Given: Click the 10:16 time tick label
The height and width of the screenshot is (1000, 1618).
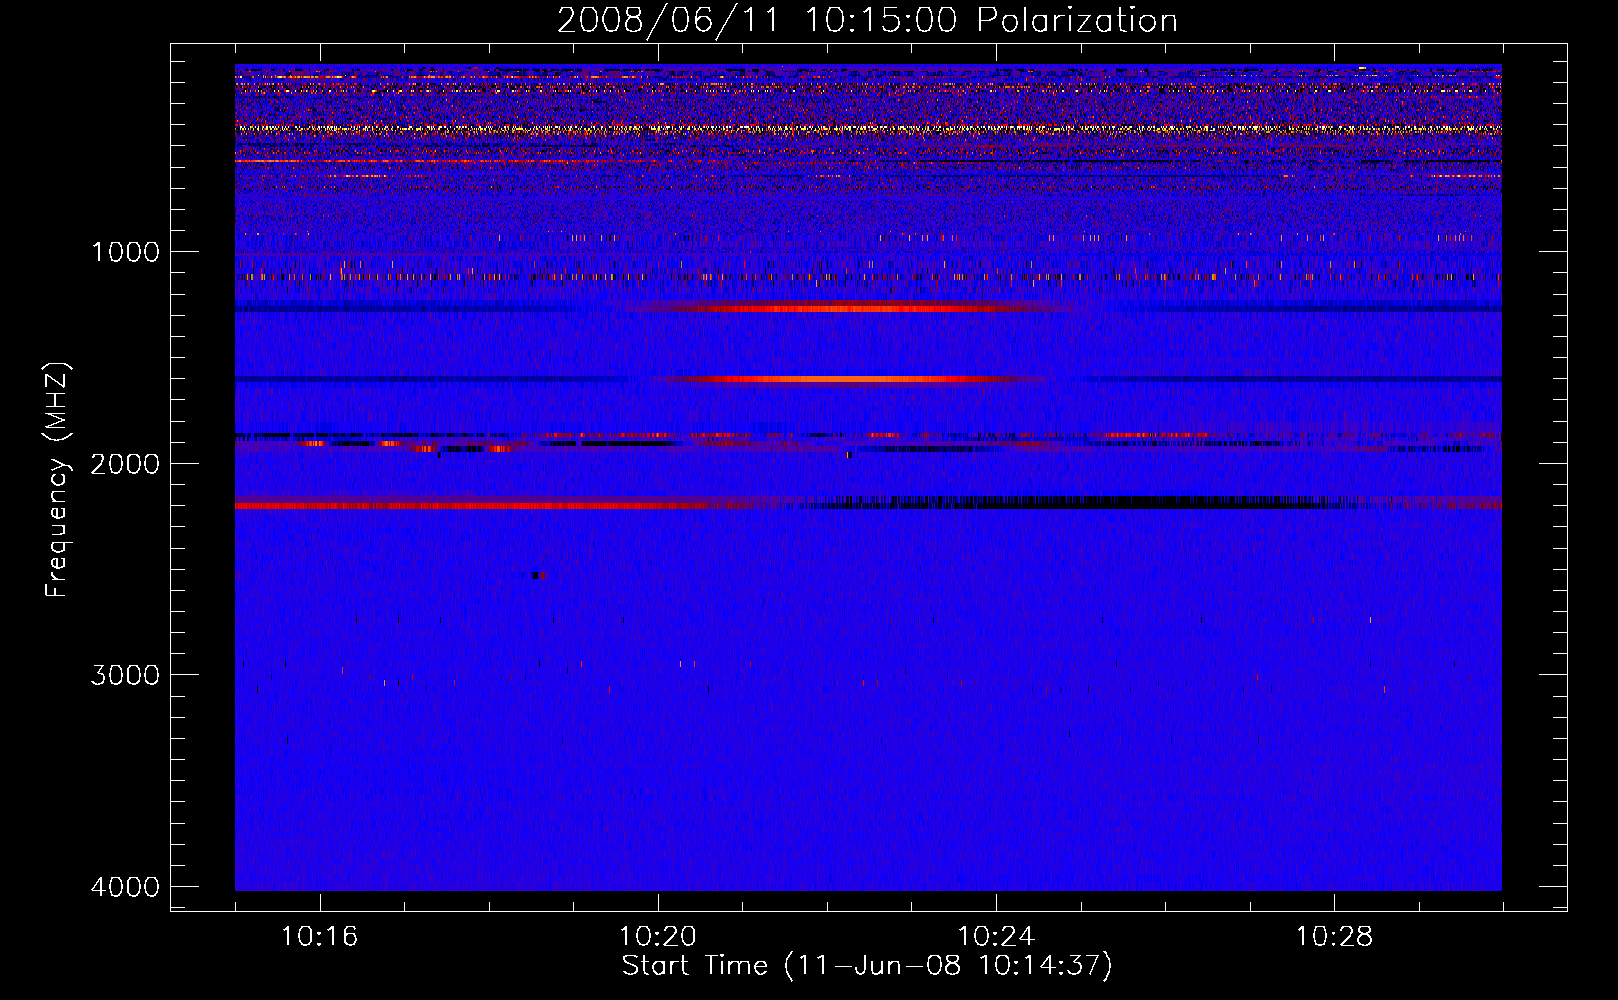Looking at the screenshot, I should (320, 937).
